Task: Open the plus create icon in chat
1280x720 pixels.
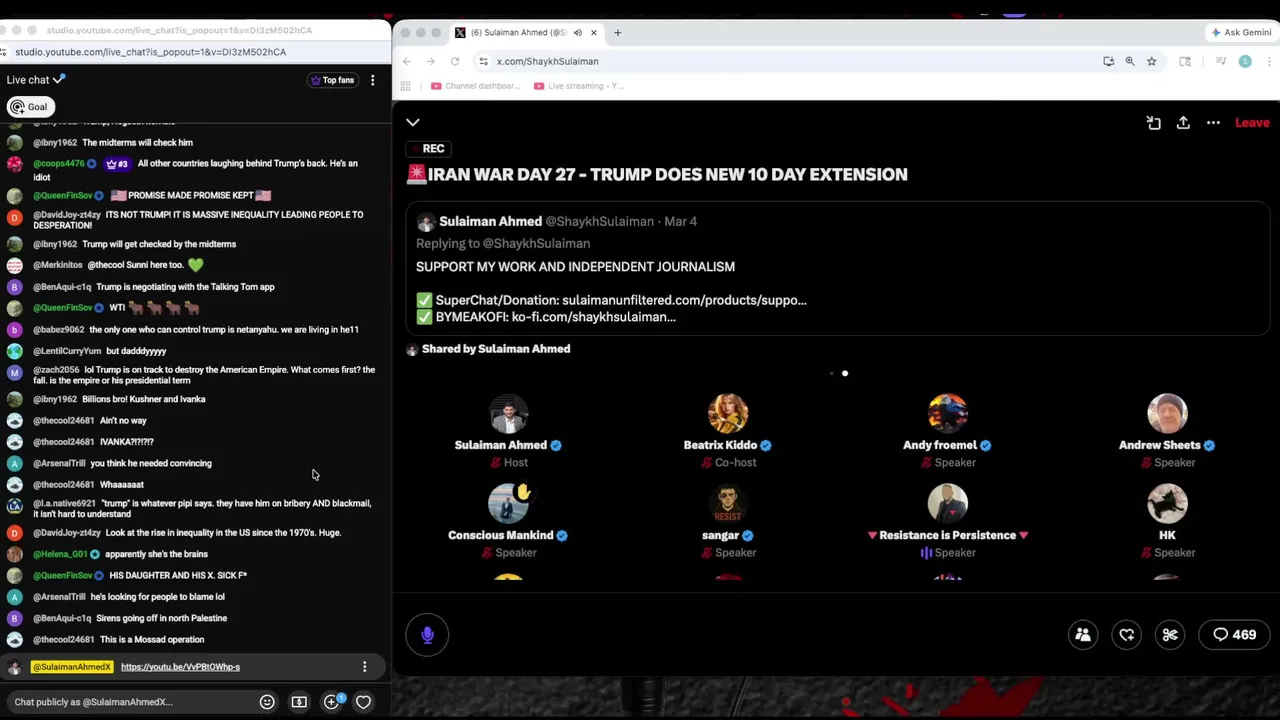Action: [x=332, y=702]
